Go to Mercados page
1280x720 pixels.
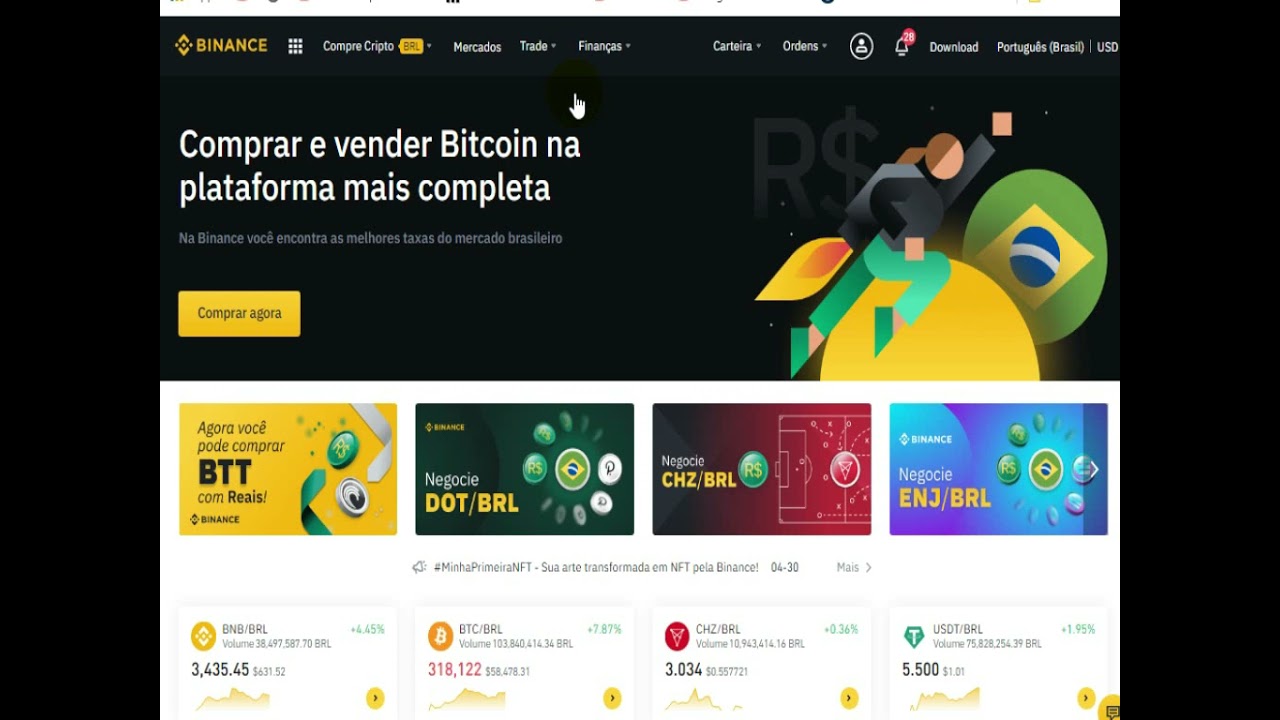tap(477, 47)
